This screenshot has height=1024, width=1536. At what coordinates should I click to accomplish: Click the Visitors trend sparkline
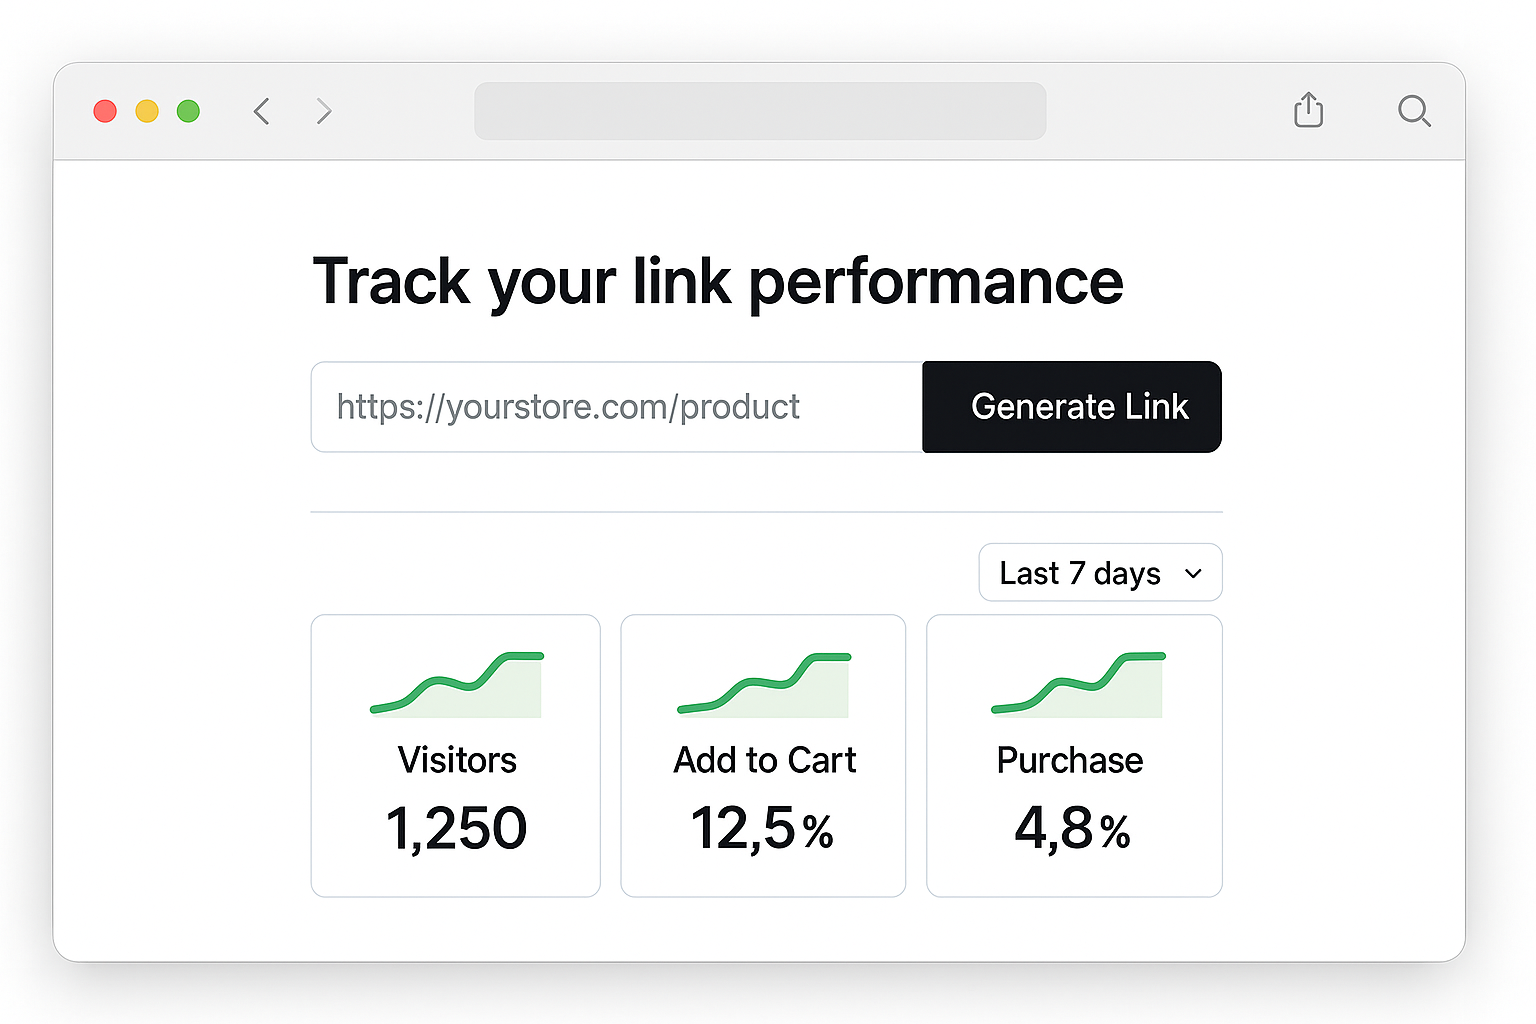457,685
